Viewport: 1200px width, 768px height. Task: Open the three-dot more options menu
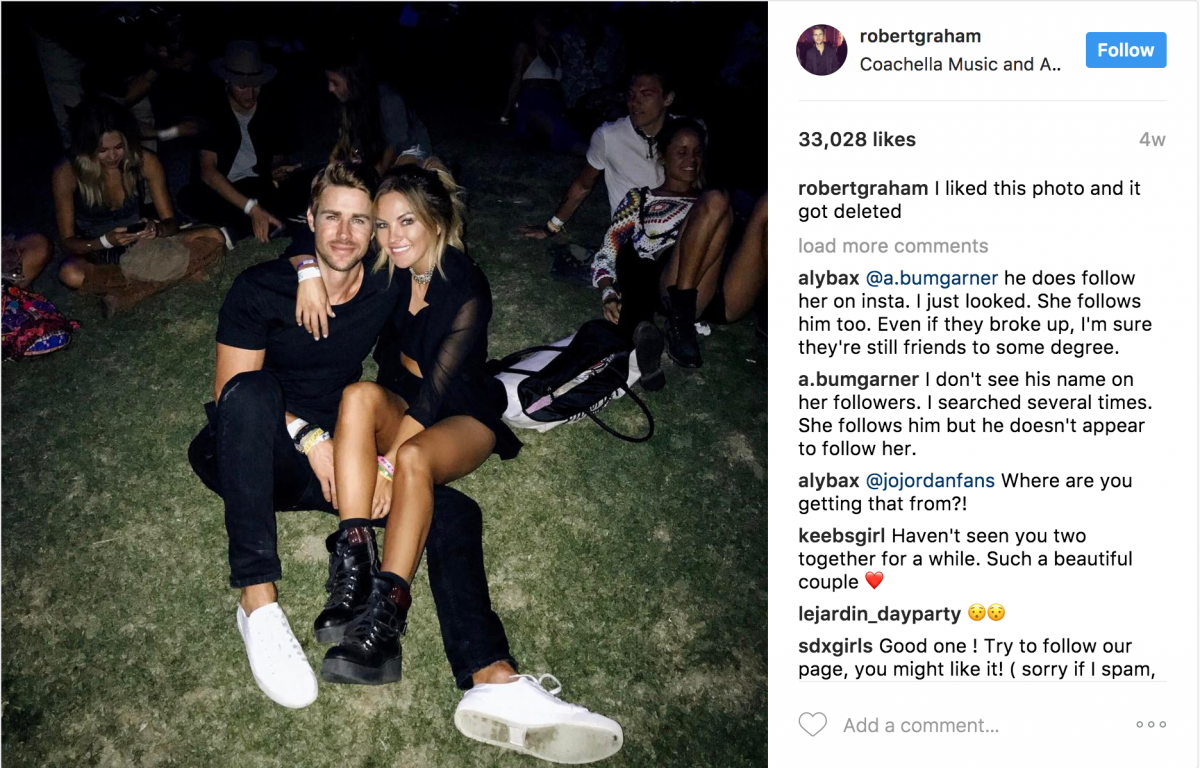click(x=1151, y=725)
